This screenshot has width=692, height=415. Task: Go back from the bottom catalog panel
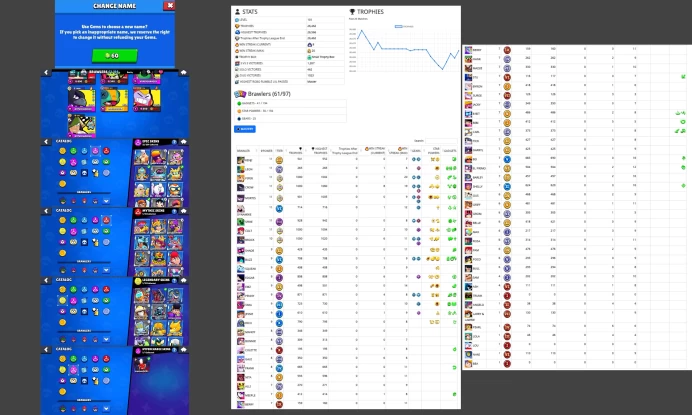46,350
